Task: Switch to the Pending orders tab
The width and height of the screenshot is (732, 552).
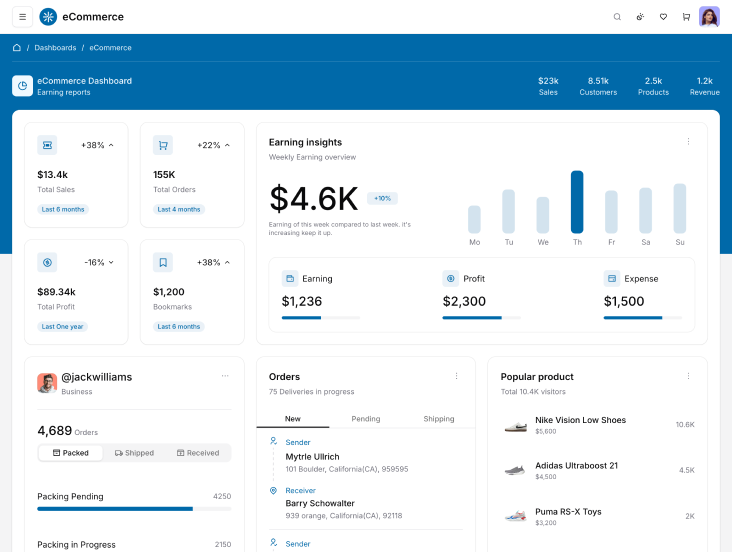Action: click(x=366, y=419)
